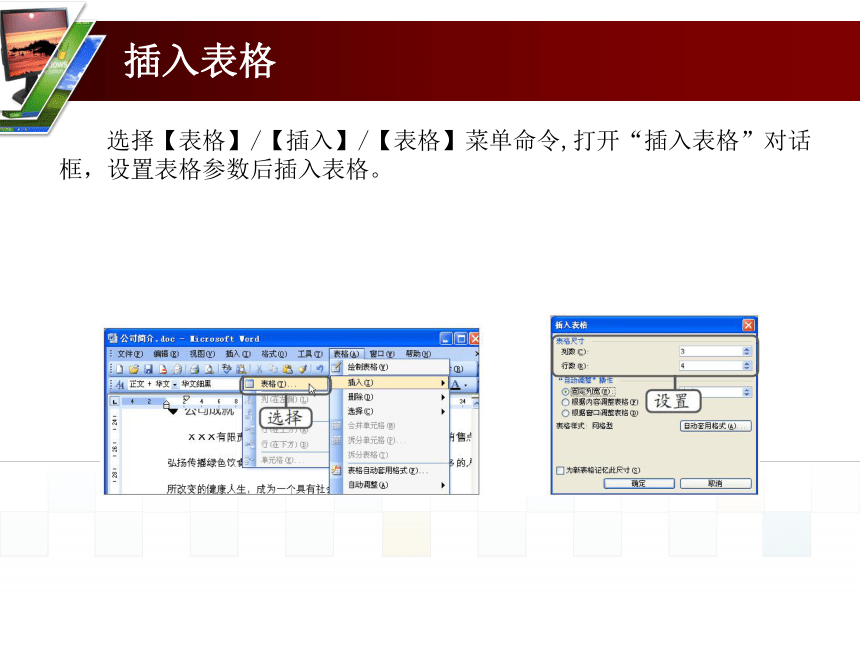Image resolution: width=860 pixels, height=645 pixels.
Task: Open the 帮助 menu
Action: [418, 354]
